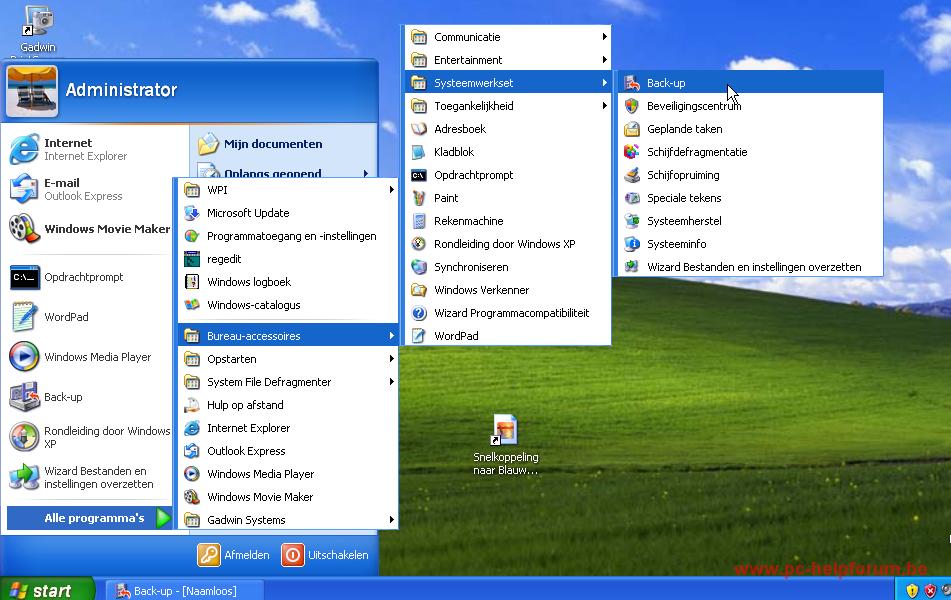Start Schijfdefragmentatie
The height and width of the screenshot is (600, 951).
click(x=750, y=152)
